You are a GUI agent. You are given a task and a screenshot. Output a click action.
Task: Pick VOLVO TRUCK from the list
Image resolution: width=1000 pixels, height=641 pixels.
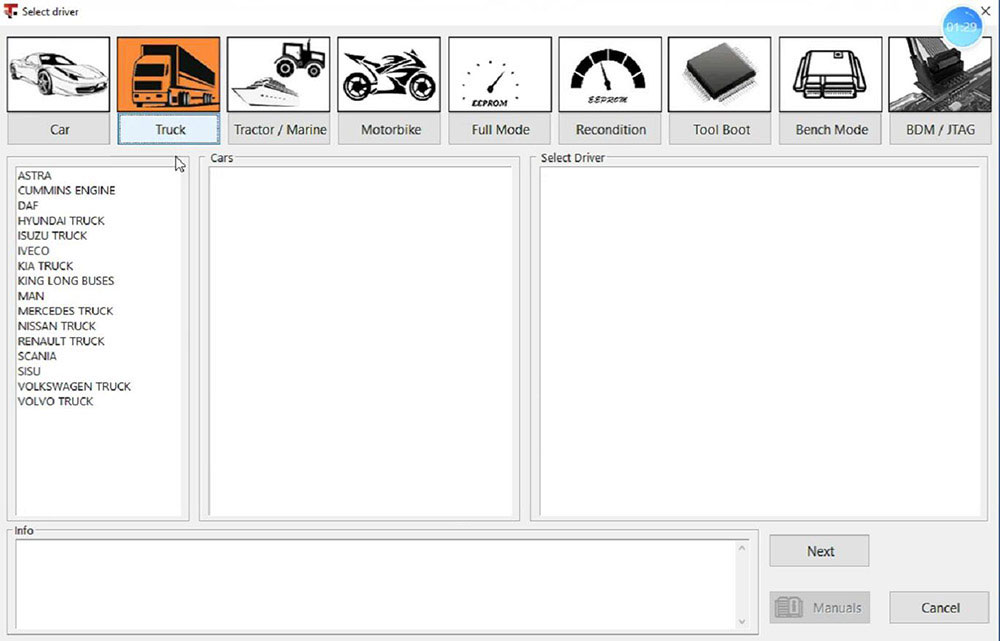click(x=55, y=401)
